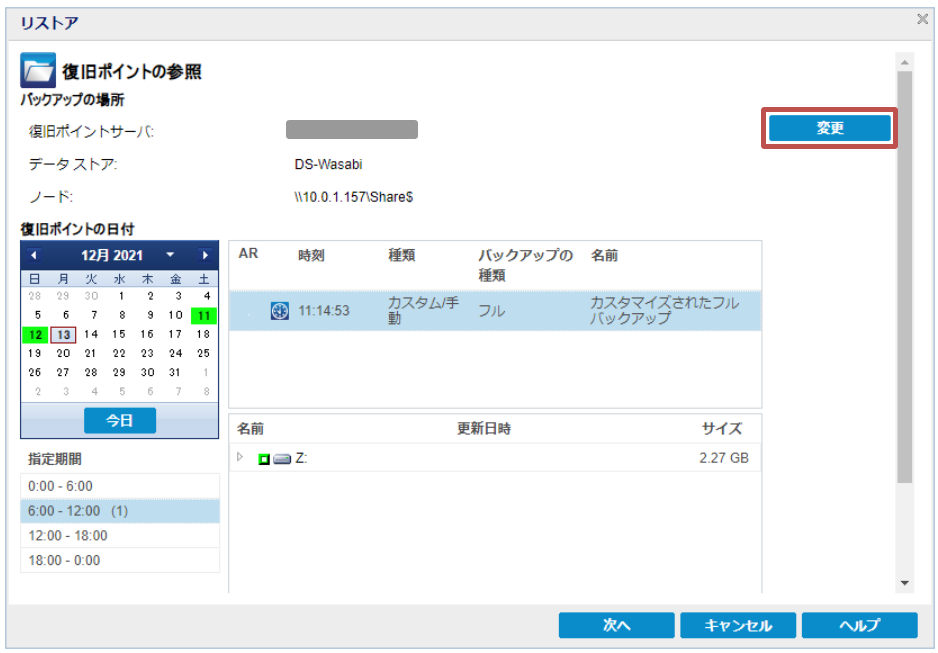
Task: Click the キャンセル button
Action: (738, 625)
